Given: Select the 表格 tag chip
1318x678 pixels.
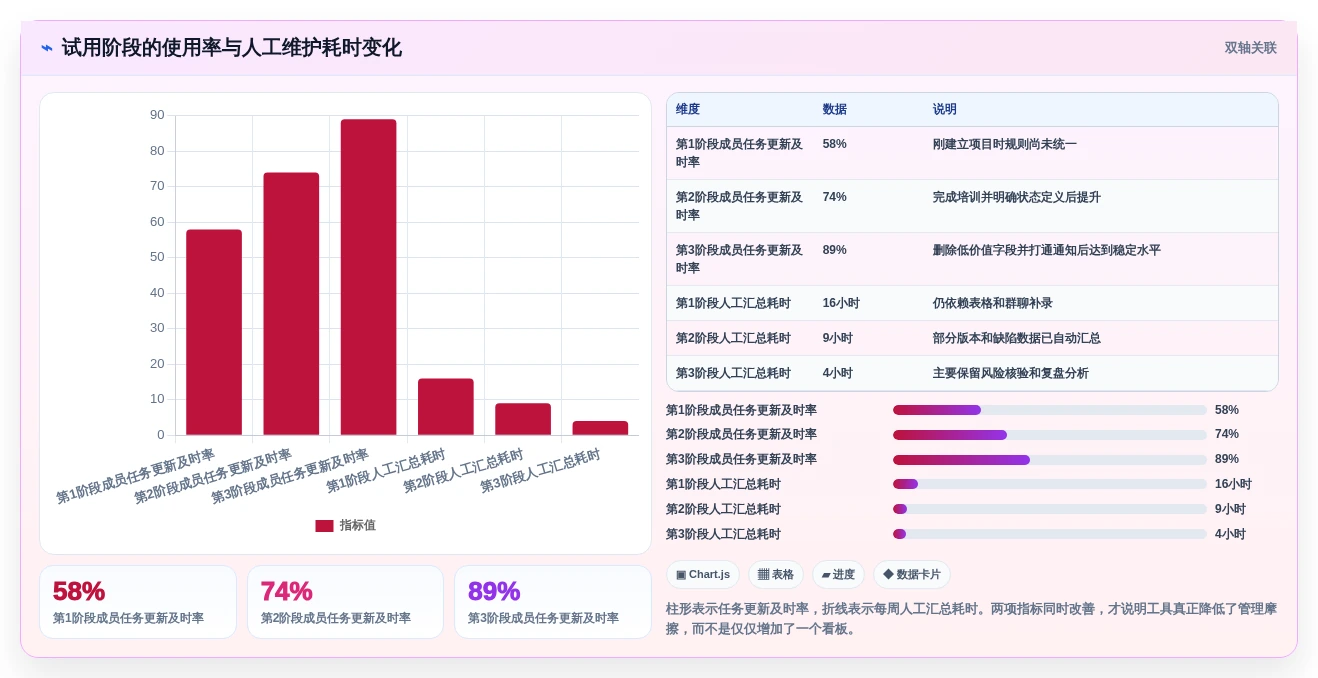Looking at the screenshot, I should point(776,575).
